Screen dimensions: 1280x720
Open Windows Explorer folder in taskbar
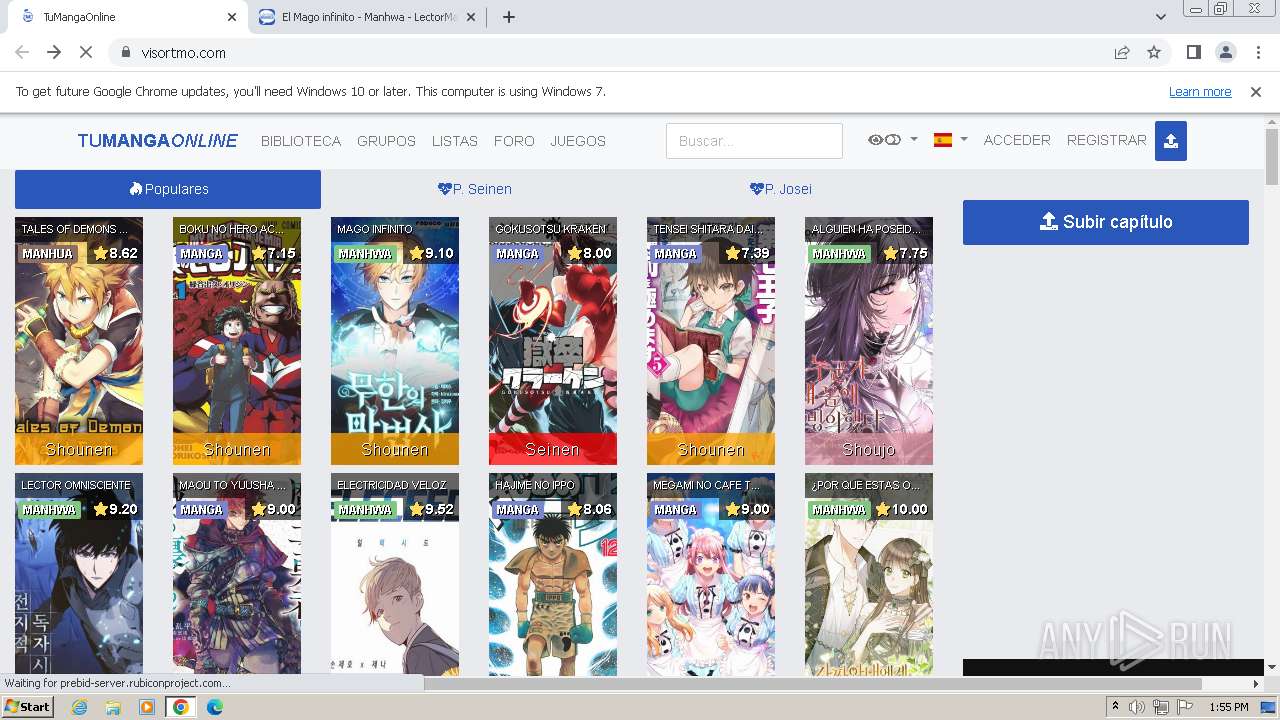coord(113,707)
